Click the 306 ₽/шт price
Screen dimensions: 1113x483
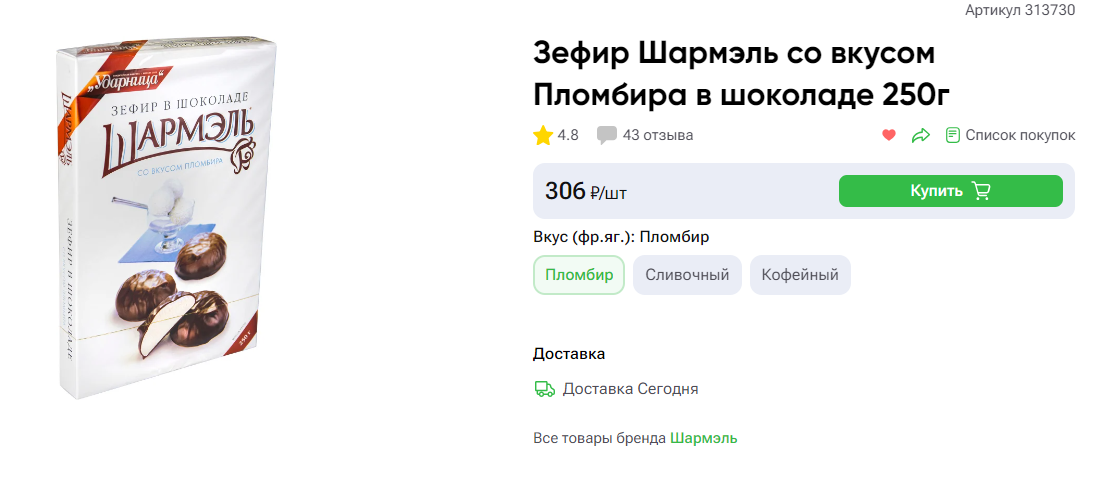point(586,191)
